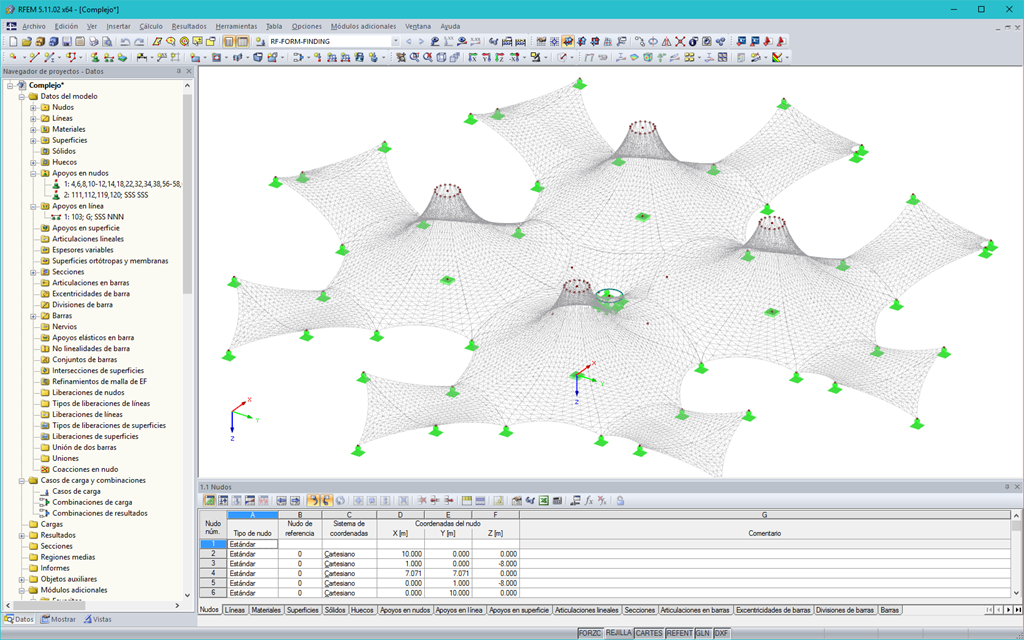Toggle the highlighted synchronize selection button in table toolbar

click(313, 500)
